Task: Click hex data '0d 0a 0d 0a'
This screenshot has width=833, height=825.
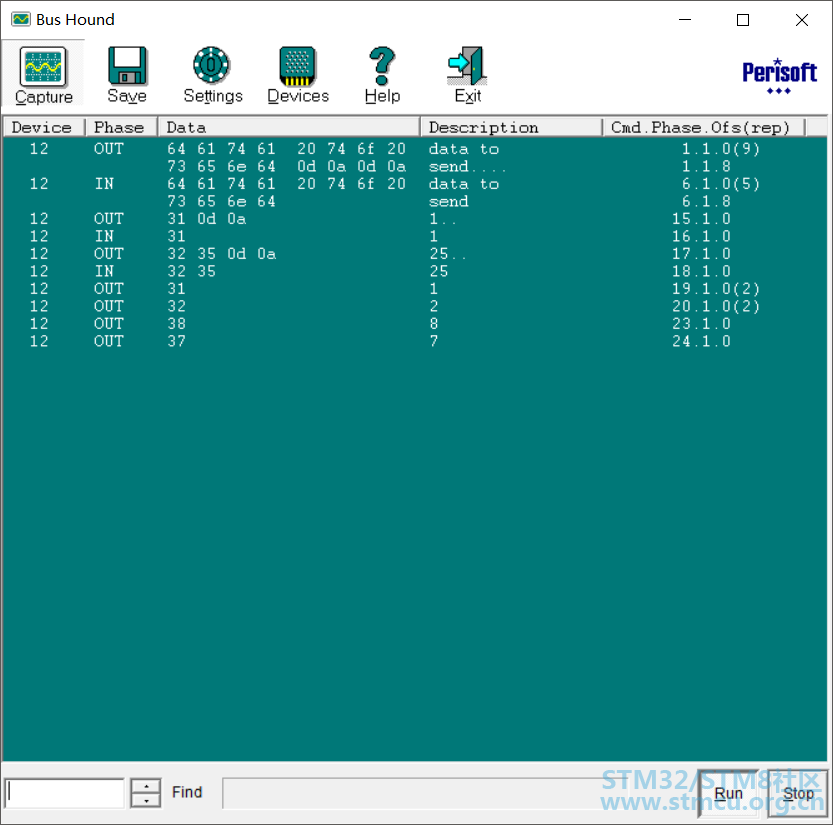Action: pos(351,167)
